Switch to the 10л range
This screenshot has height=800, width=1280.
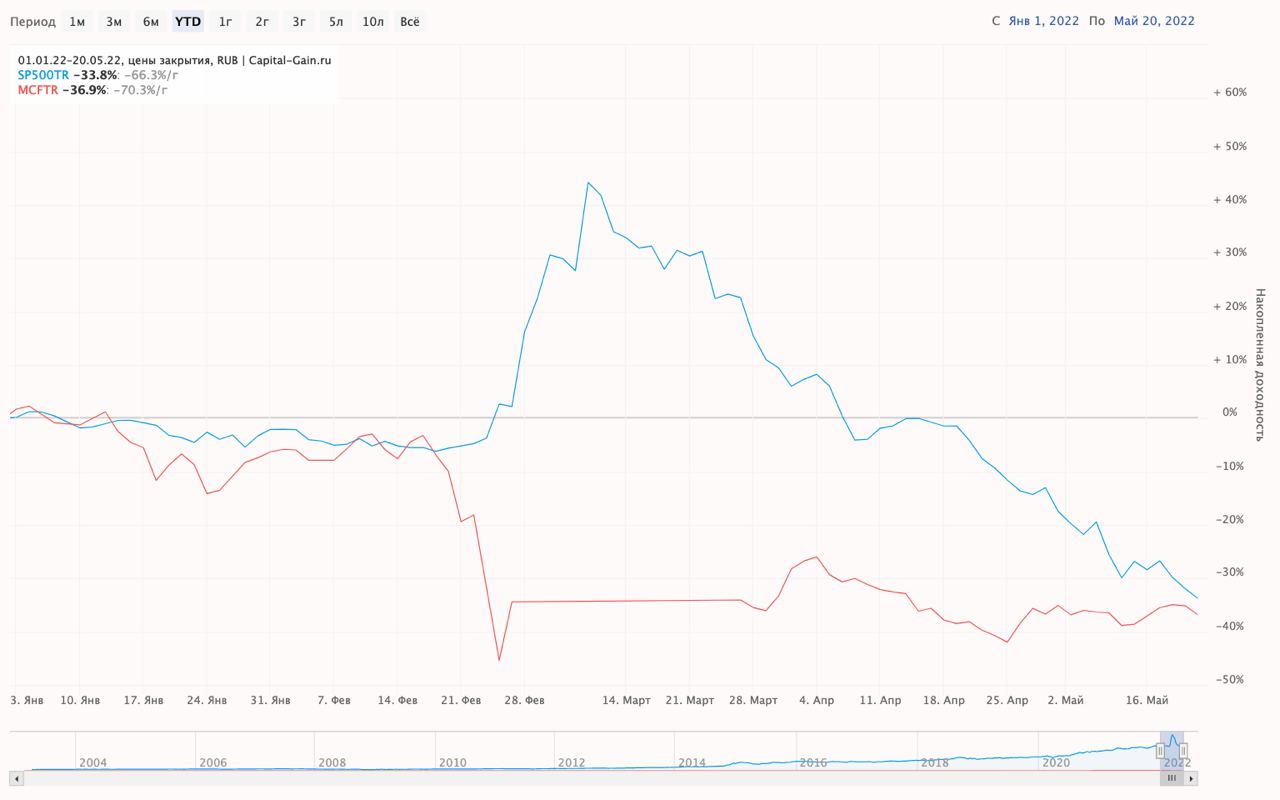point(373,21)
